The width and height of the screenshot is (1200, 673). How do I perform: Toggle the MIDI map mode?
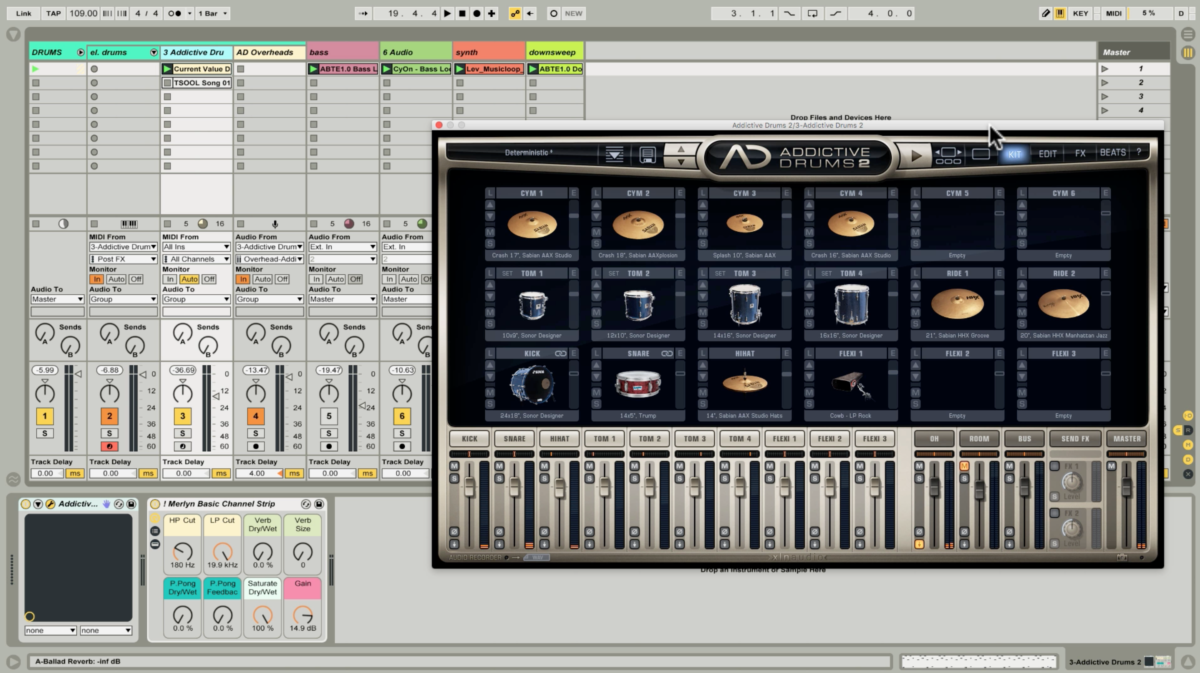1114,13
